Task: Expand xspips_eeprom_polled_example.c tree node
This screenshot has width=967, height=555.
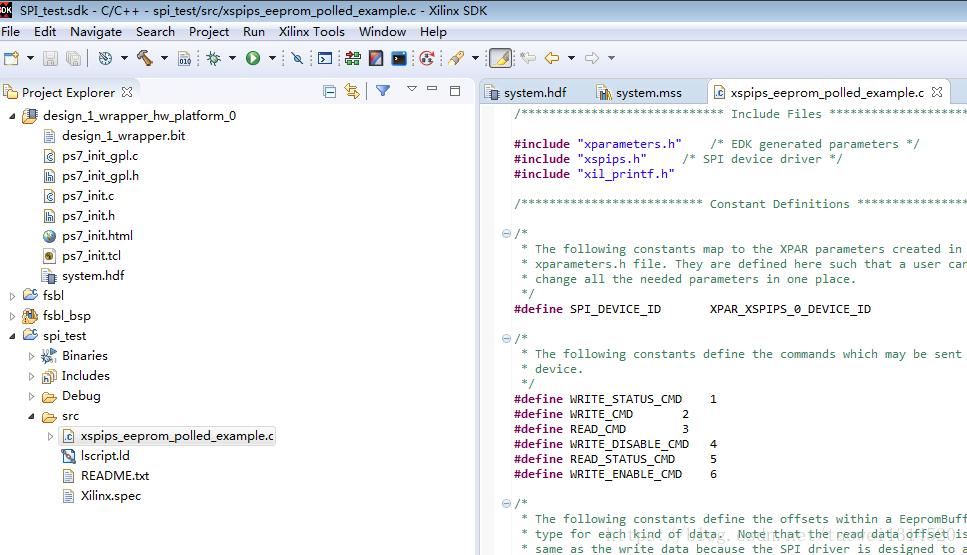Action: tap(51, 437)
